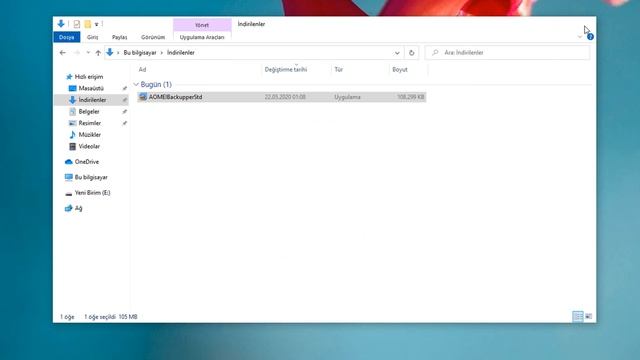The width and height of the screenshot is (640, 360).
Task: Open the Görünüm ribbon tab
Action: tap(153, 37)
